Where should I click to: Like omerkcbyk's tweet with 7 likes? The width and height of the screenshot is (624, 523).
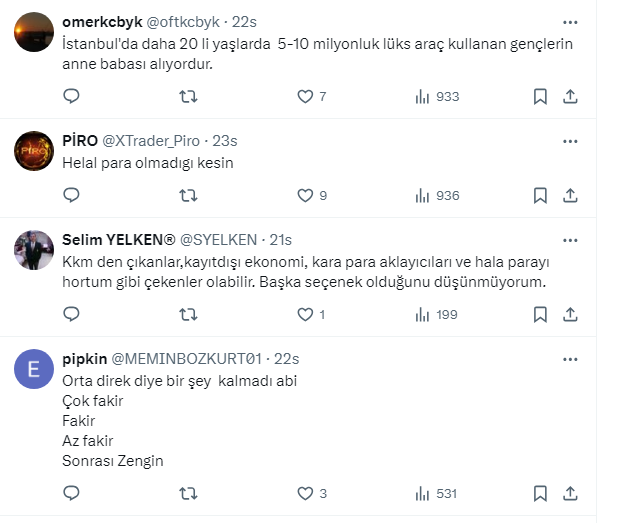(306, 96)
